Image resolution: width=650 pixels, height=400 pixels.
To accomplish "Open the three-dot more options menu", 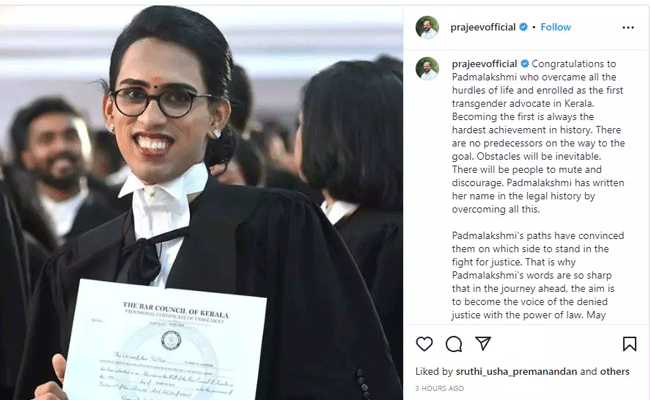I will click(x=628, y=27).
